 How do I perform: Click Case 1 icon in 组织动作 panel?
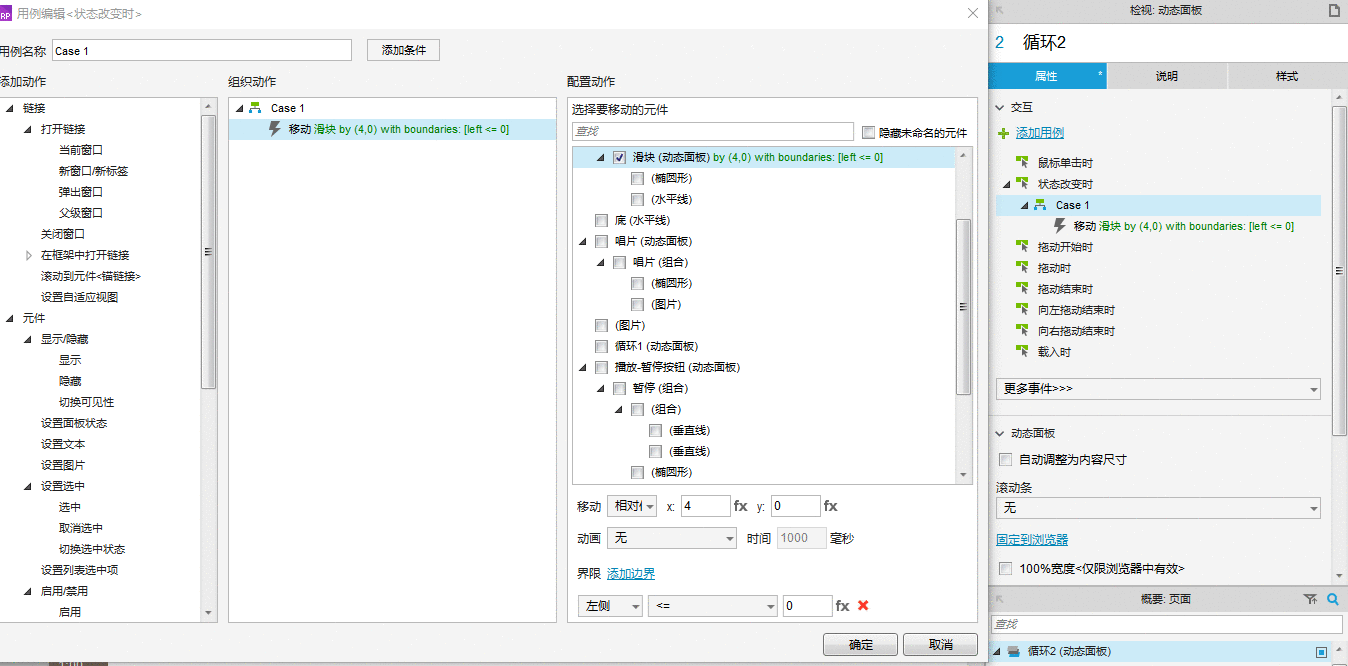click(x=255, y=108)
